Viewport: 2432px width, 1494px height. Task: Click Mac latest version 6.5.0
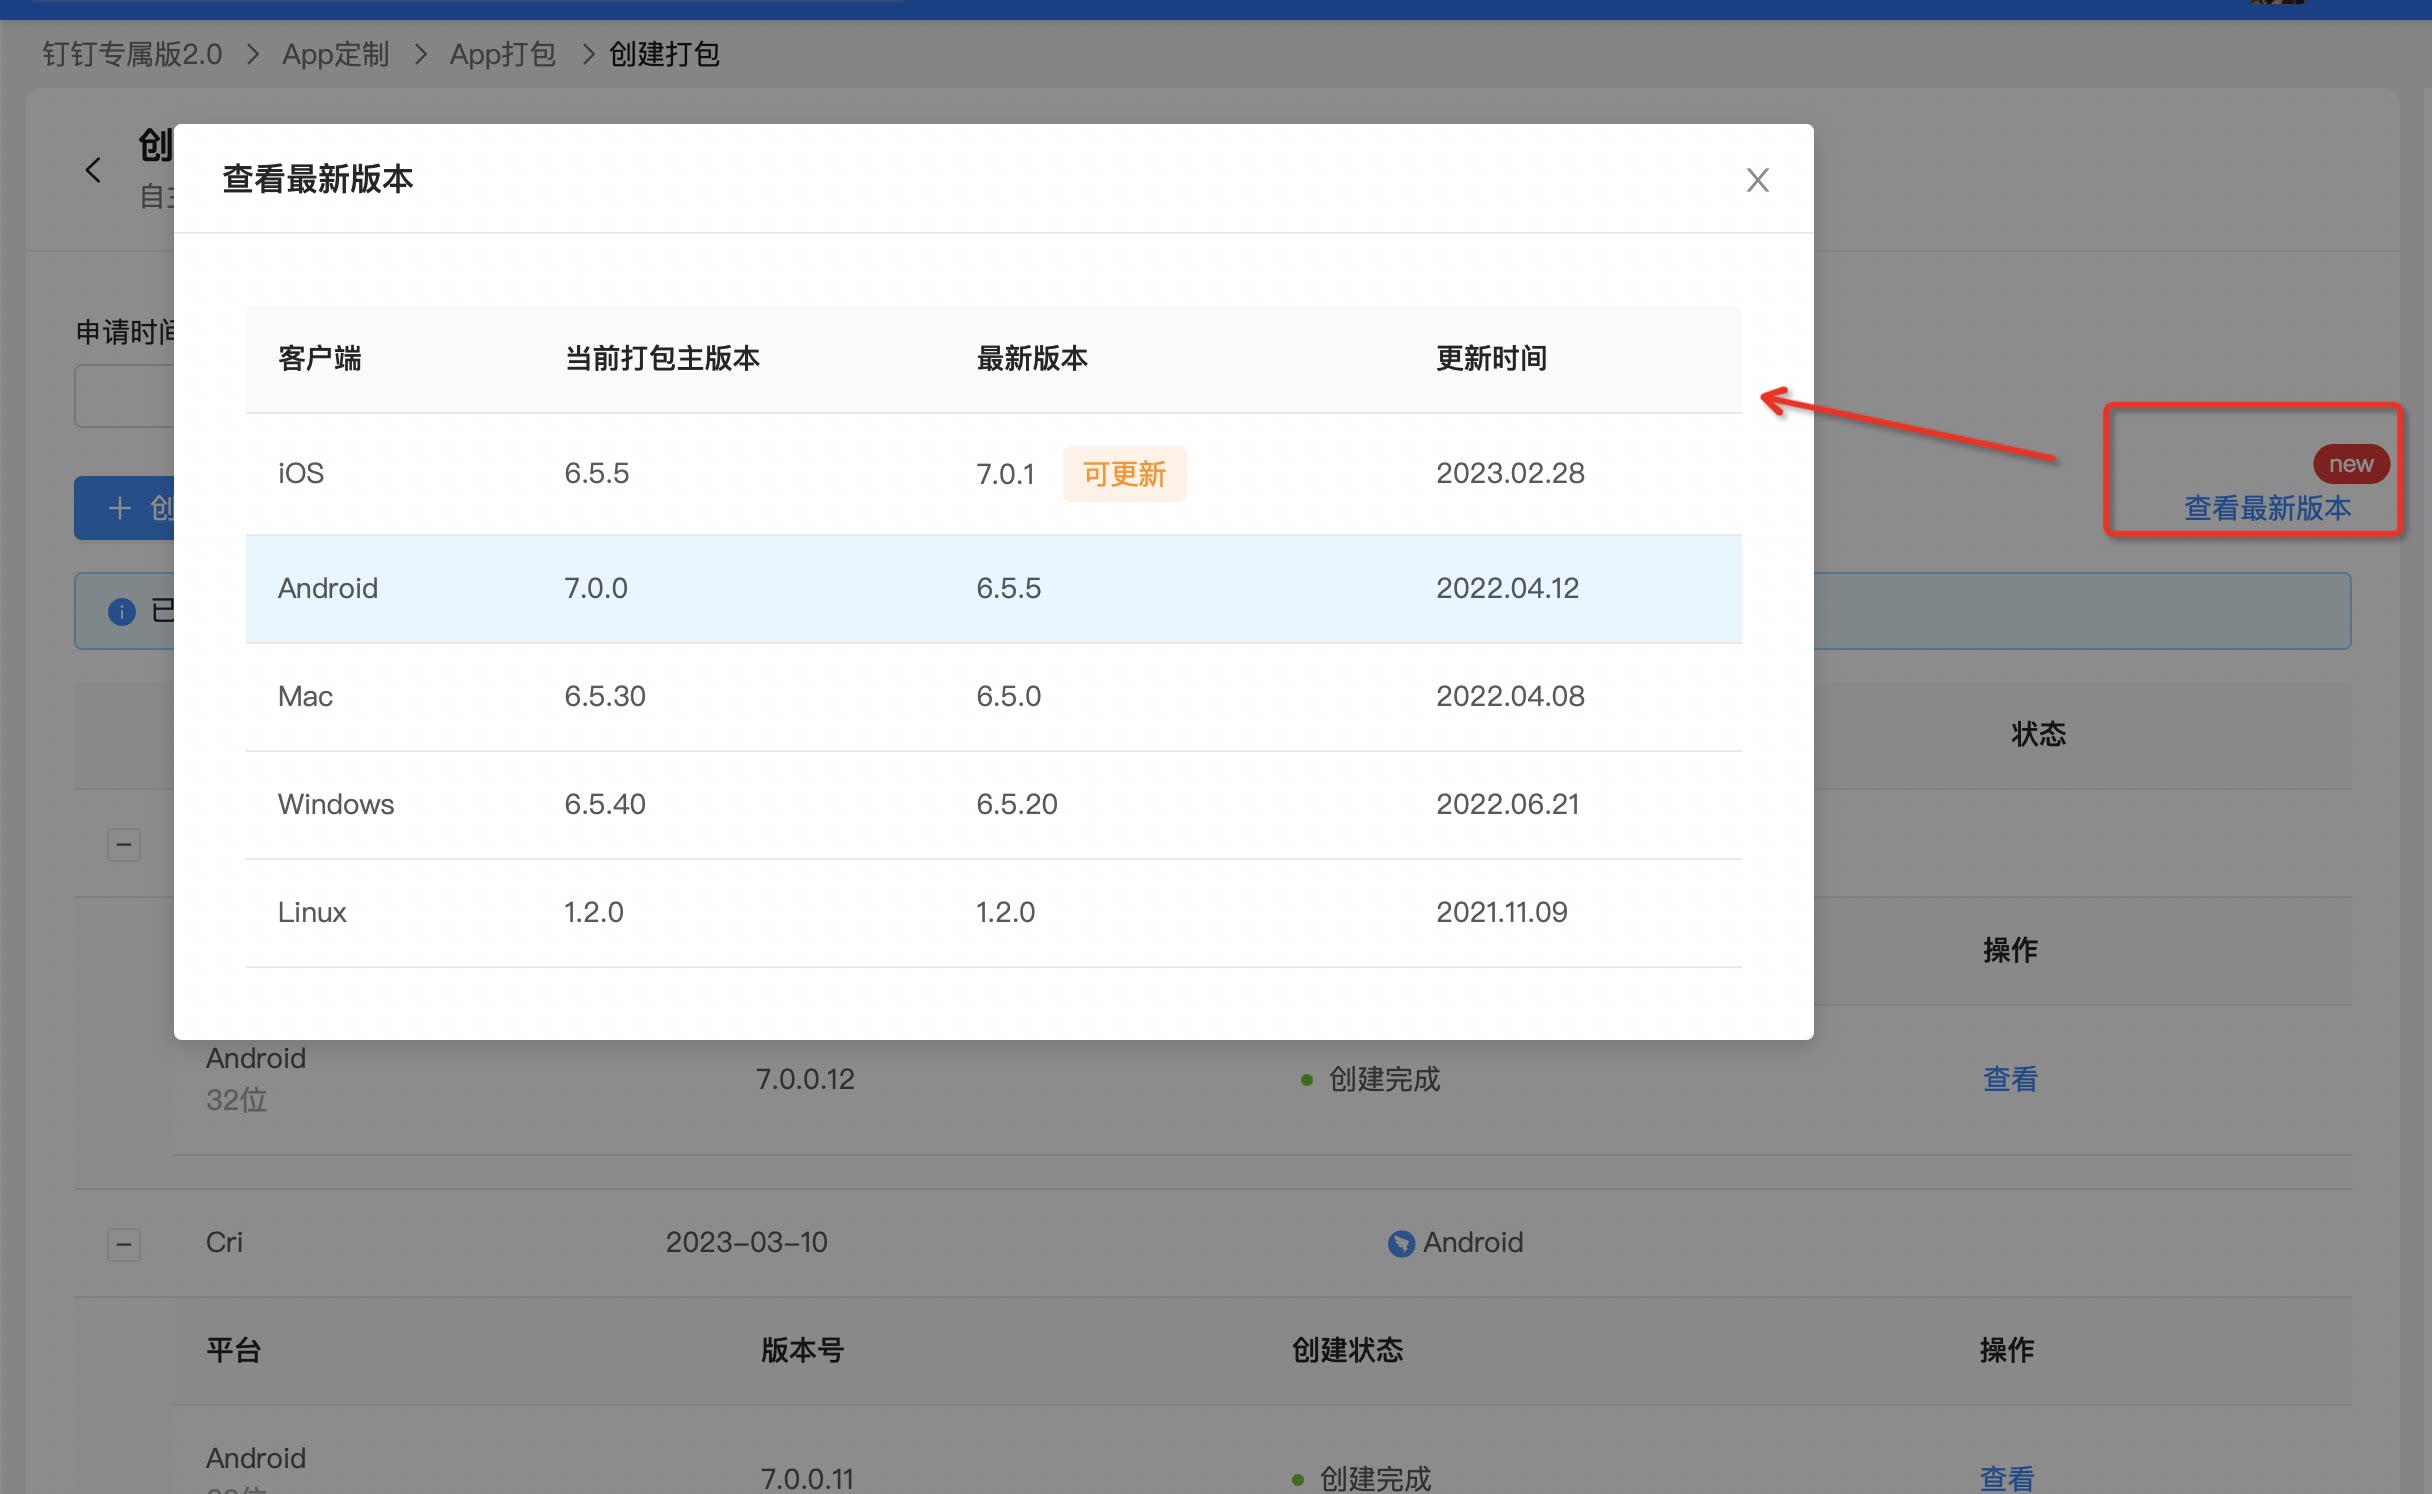coord(1008,696)
